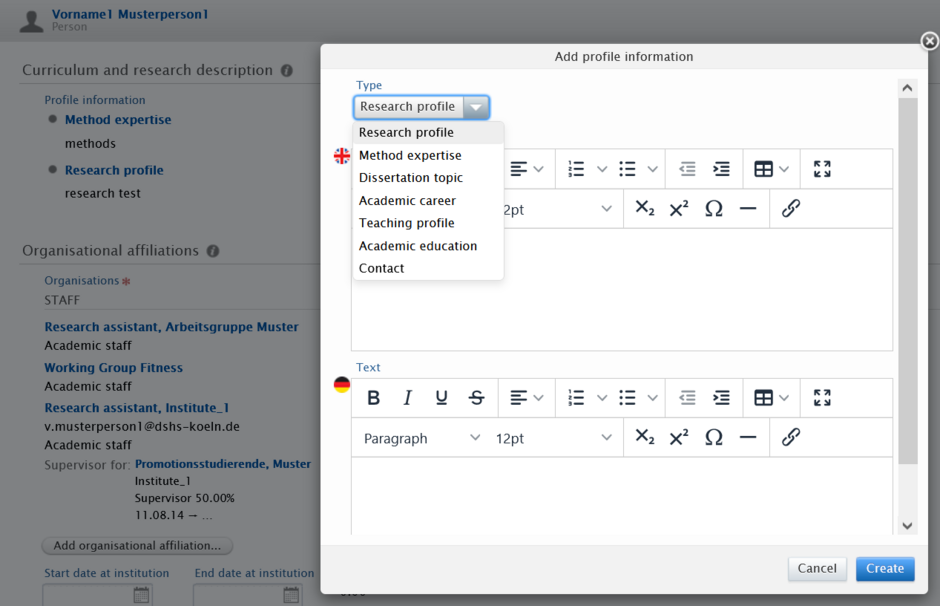
Task: Open the Method expertise profile link
Action: pos(118,120)
